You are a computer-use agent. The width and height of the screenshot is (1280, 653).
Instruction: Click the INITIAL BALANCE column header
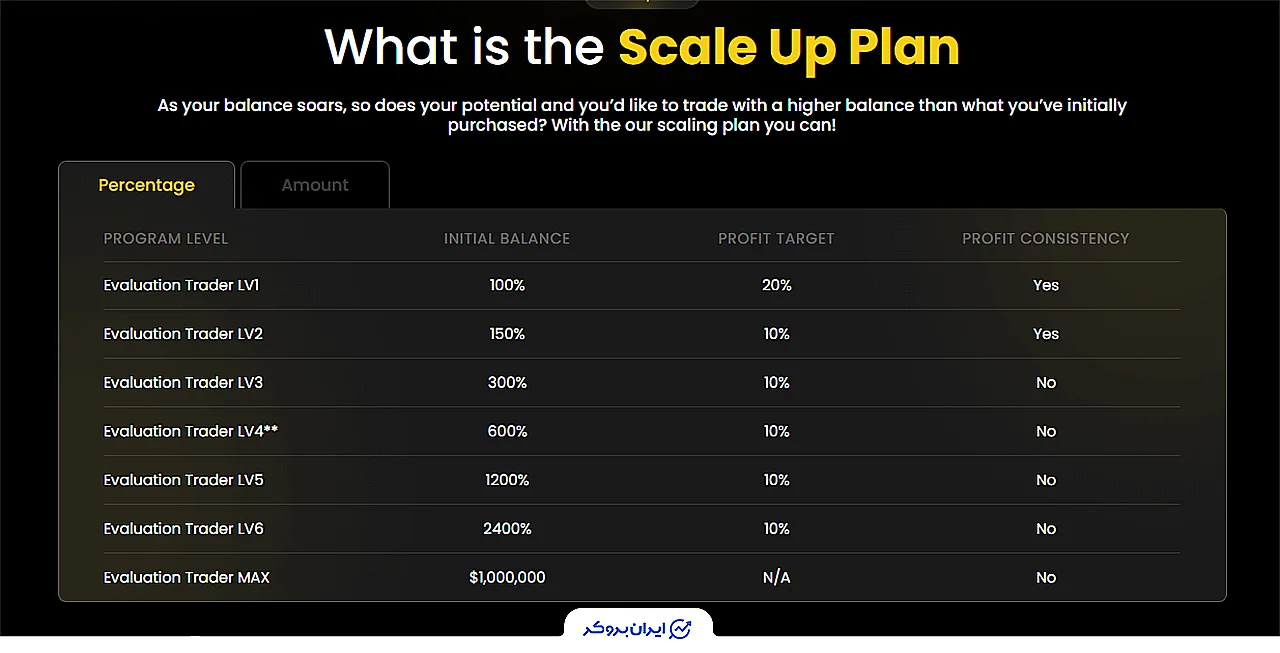pyautogui.click(x=507, y=239)
